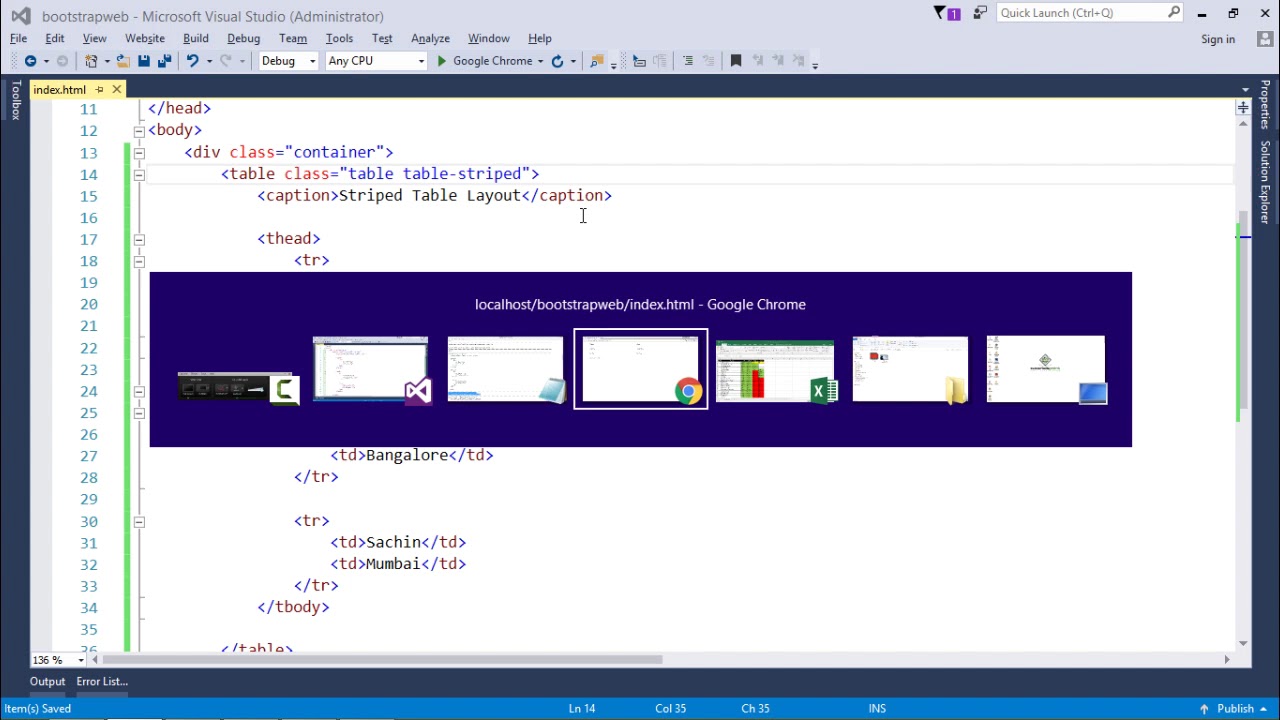Click the account avatar icon by Sign in
The image size is (1280, 720).
pos(1264,39)
